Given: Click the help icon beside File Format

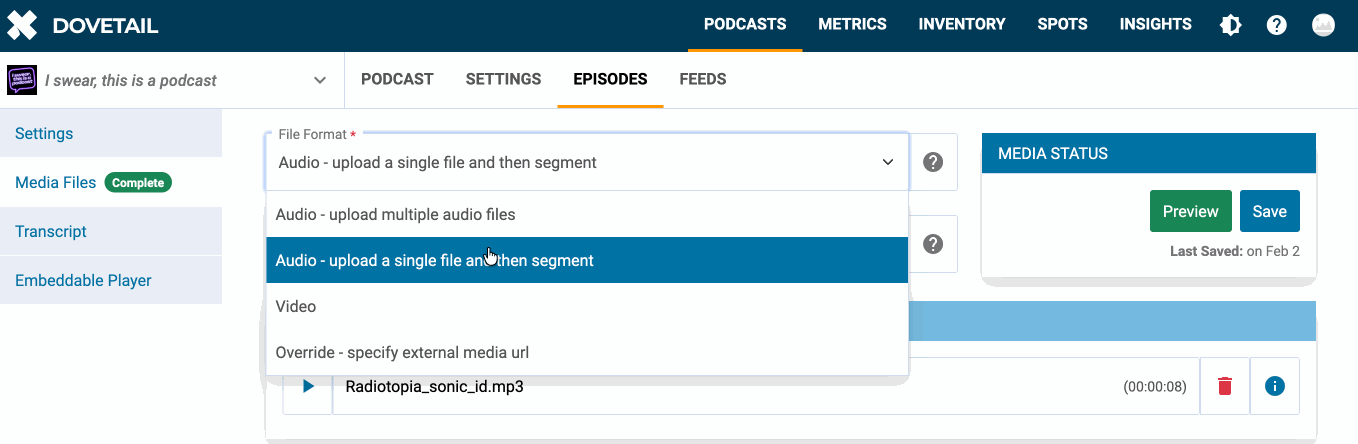Looking at the screenshot, I should (x=933, y=162).
